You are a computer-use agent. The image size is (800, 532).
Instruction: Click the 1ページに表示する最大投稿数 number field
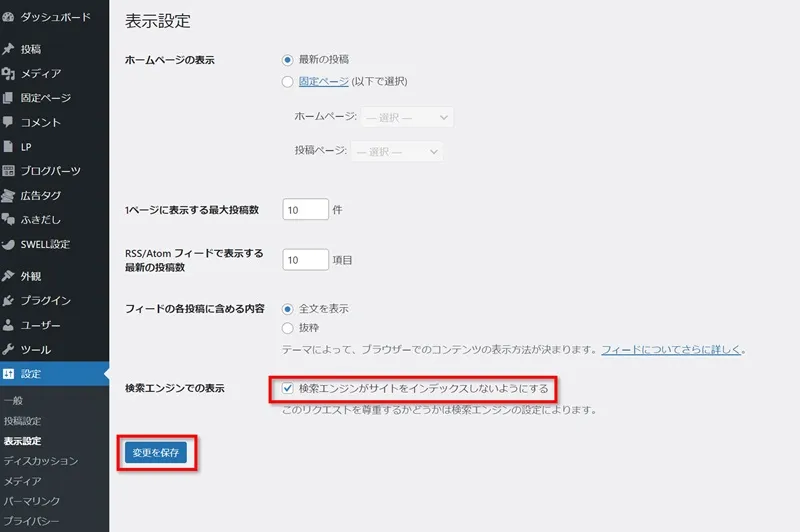[305, 210]
